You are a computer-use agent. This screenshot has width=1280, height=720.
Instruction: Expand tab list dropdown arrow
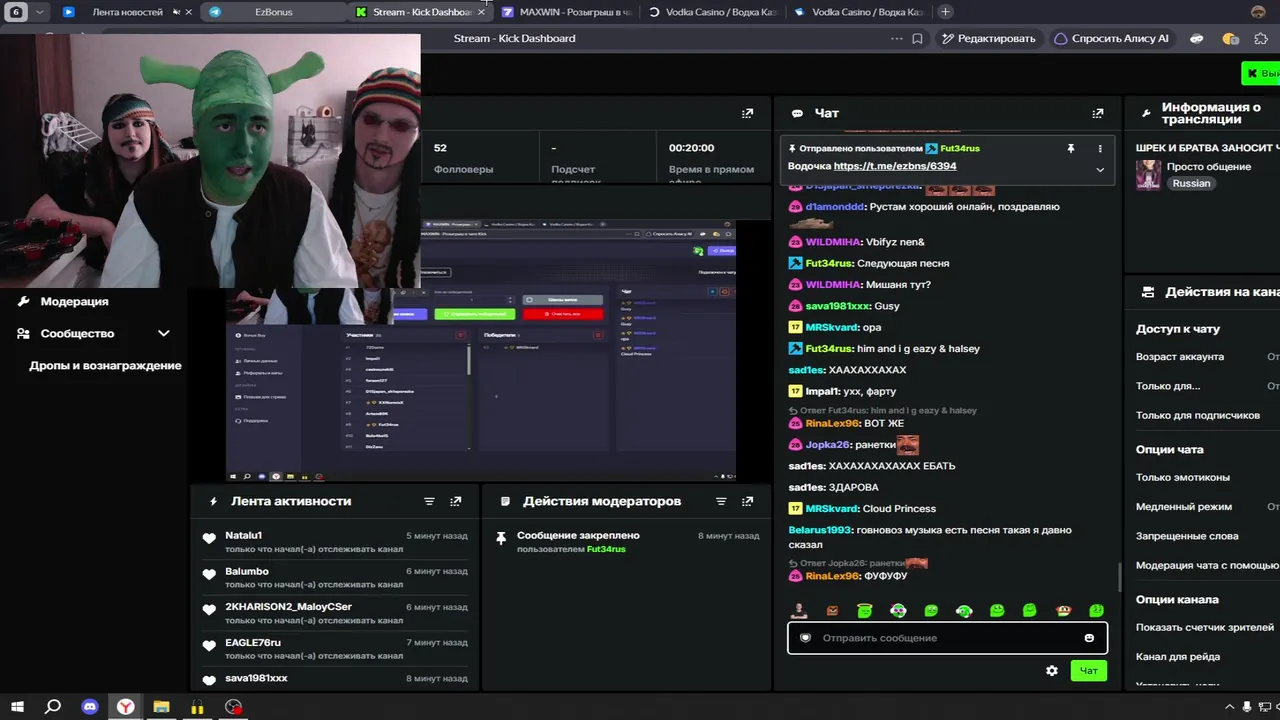[40, 12]
